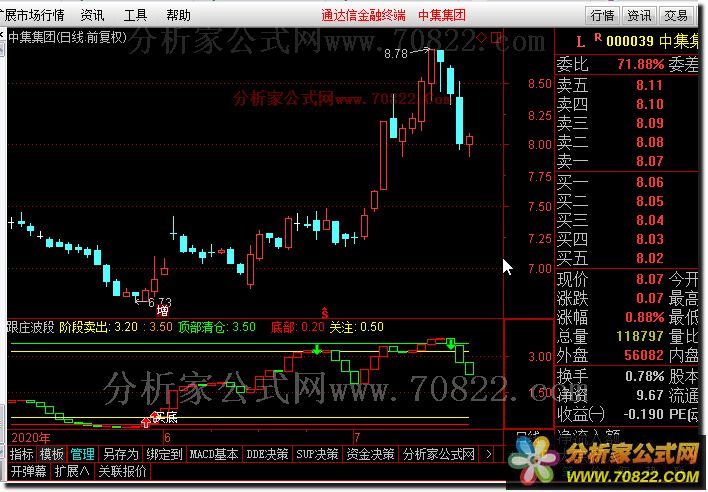The width and height of the screenshot is (708, 492).
Task: Click the red diamond icon atop chart
Action: pyautogui.click(x=482, y=37)
